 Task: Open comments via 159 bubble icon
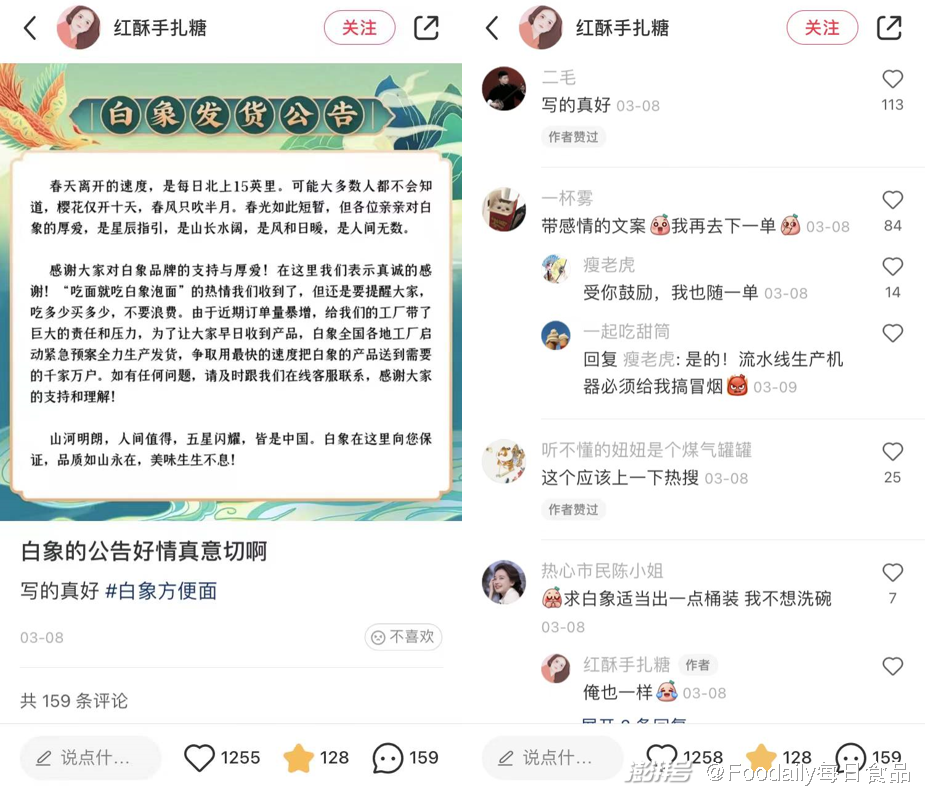click(388, 758)
